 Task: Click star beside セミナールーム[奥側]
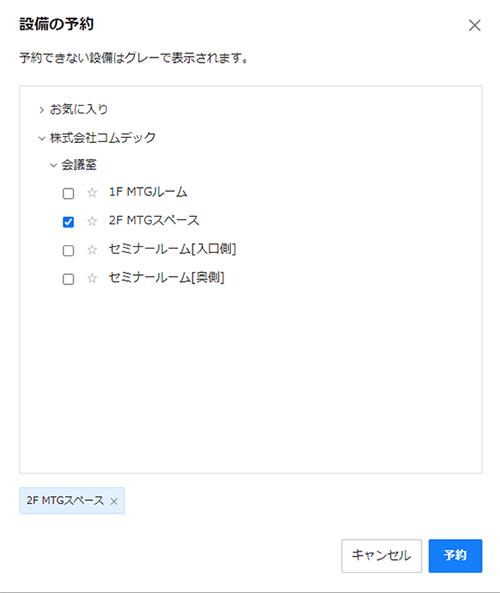(92, 279)
